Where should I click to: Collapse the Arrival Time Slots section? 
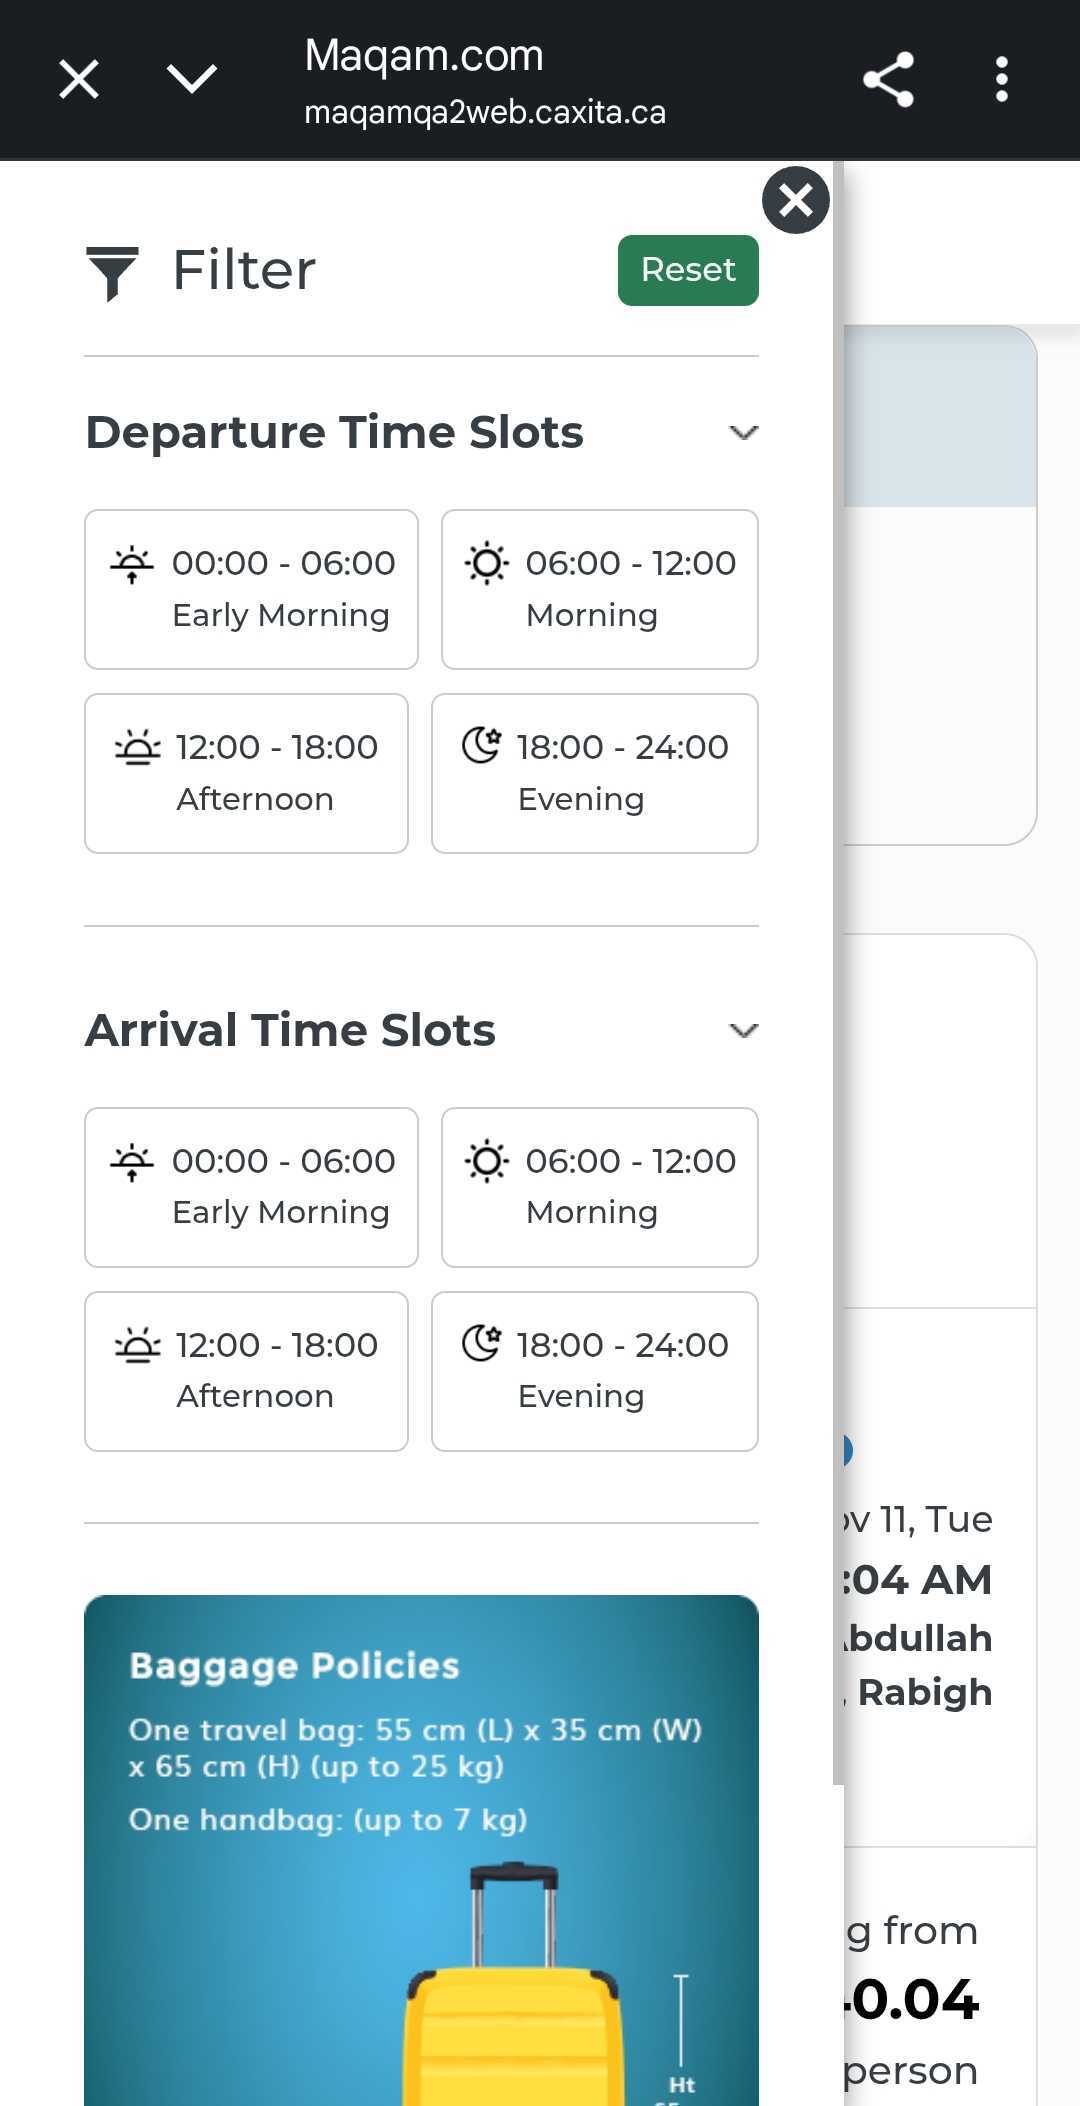(x=743, y=1031)
